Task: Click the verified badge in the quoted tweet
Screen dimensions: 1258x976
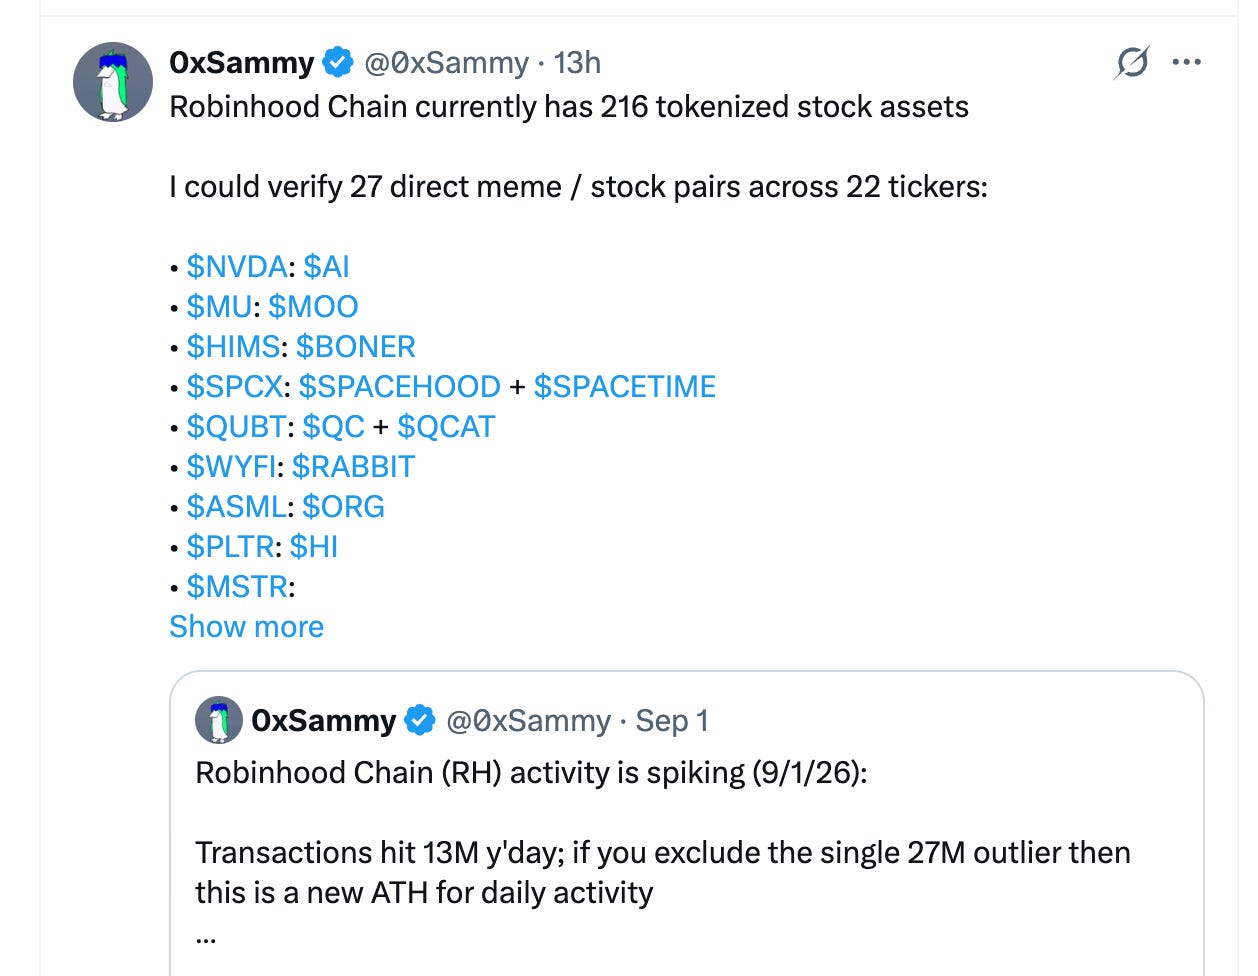Action: click(420, 720)
